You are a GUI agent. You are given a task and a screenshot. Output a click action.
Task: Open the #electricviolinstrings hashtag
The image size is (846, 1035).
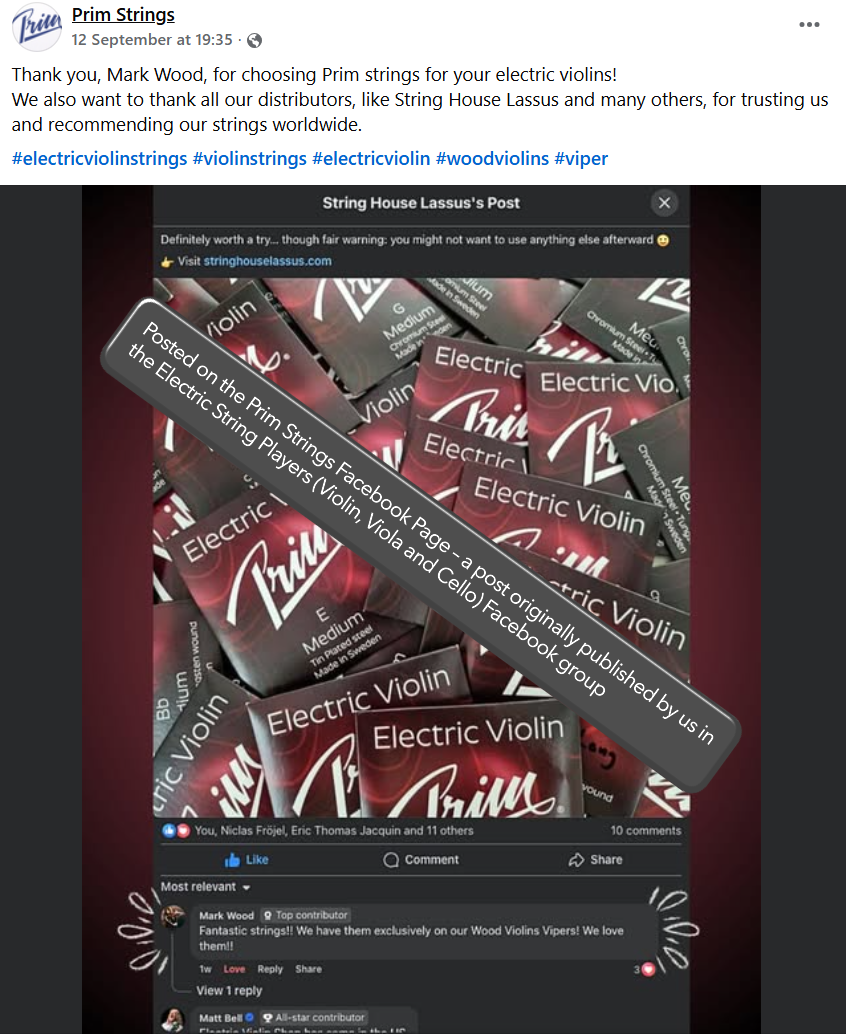pyautogui.click(x=100, y=158)
